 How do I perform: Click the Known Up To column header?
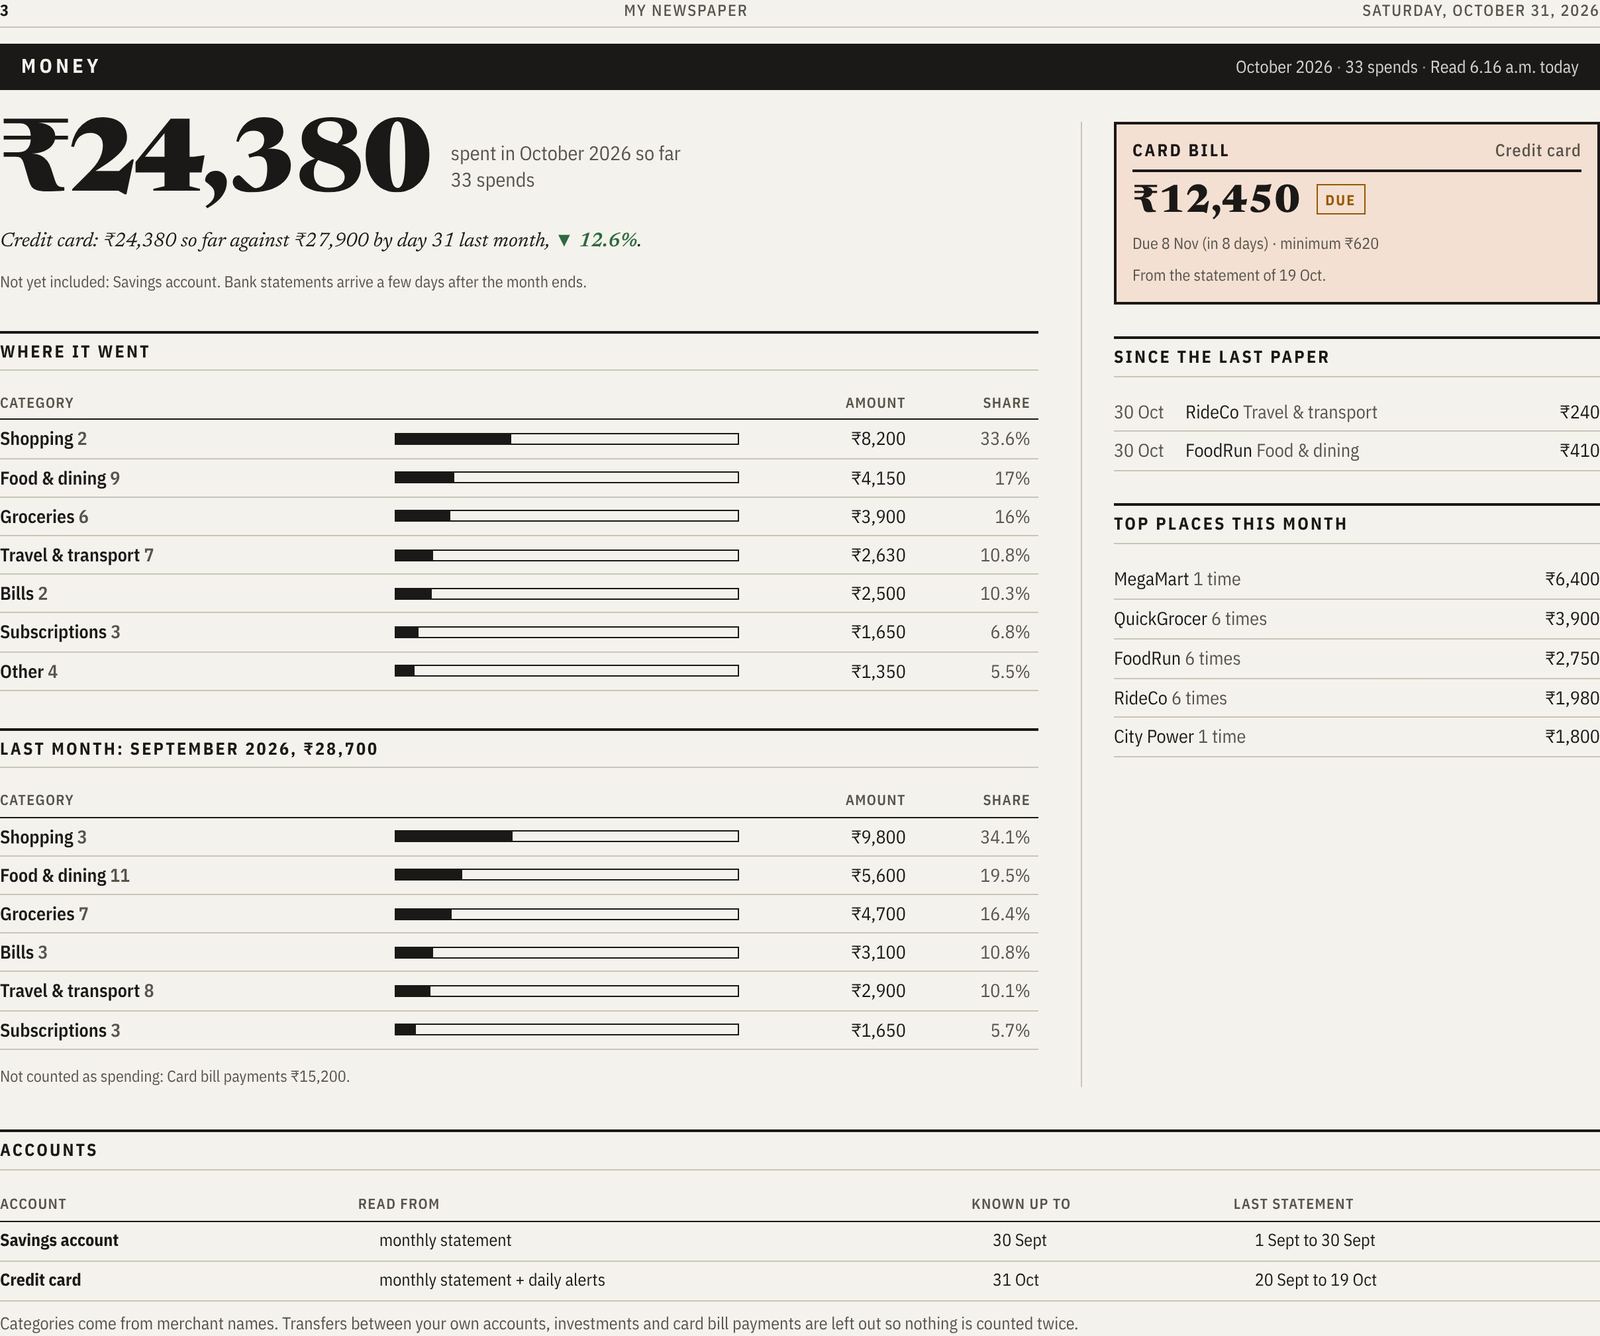(x=1020, y=1204)
